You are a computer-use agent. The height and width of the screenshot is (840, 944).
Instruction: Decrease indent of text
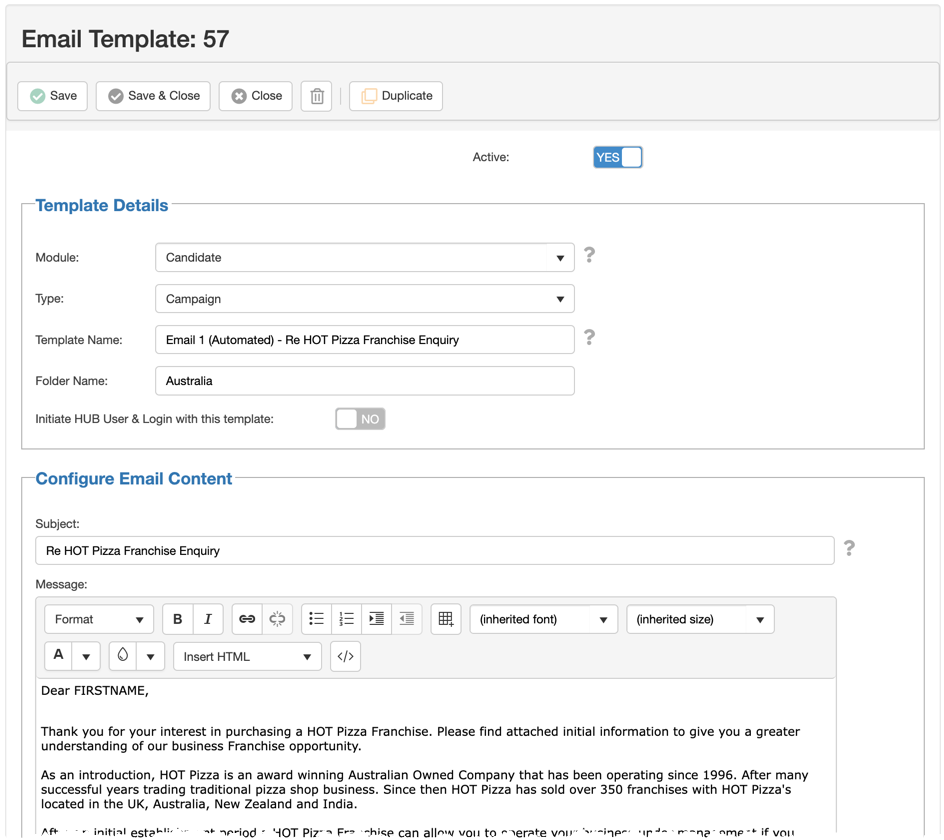pyautogui.click(x=406, y=619)
